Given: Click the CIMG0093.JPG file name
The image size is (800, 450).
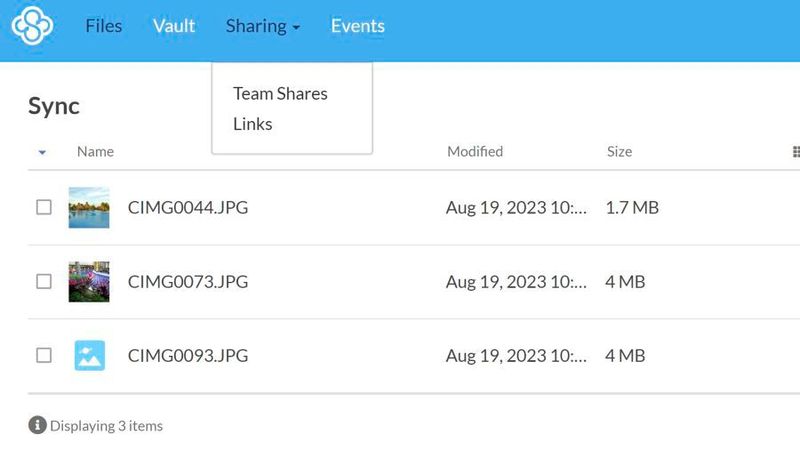Looking at the screenshot, I should 188,355.
